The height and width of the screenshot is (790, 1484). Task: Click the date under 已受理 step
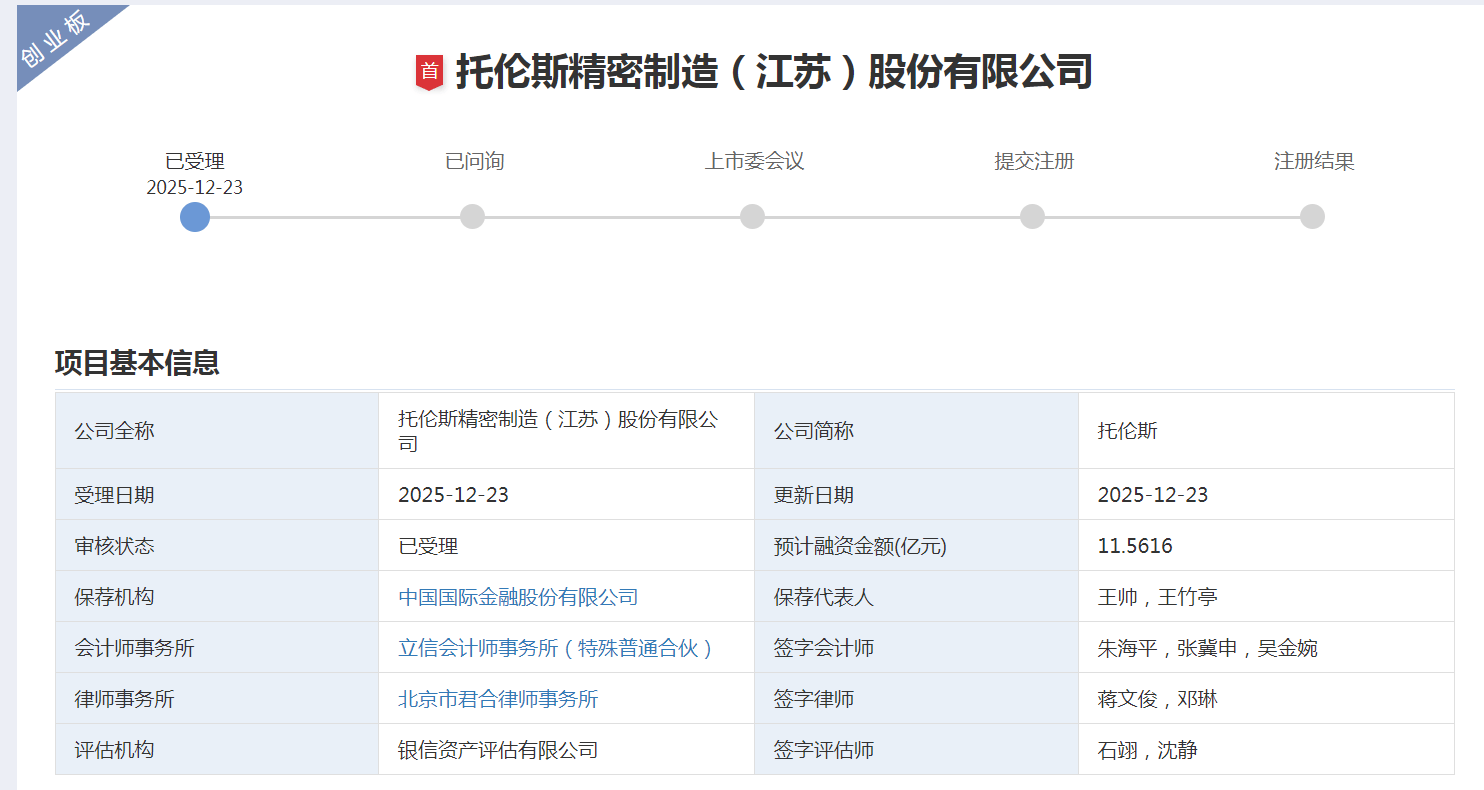[195, 188]
